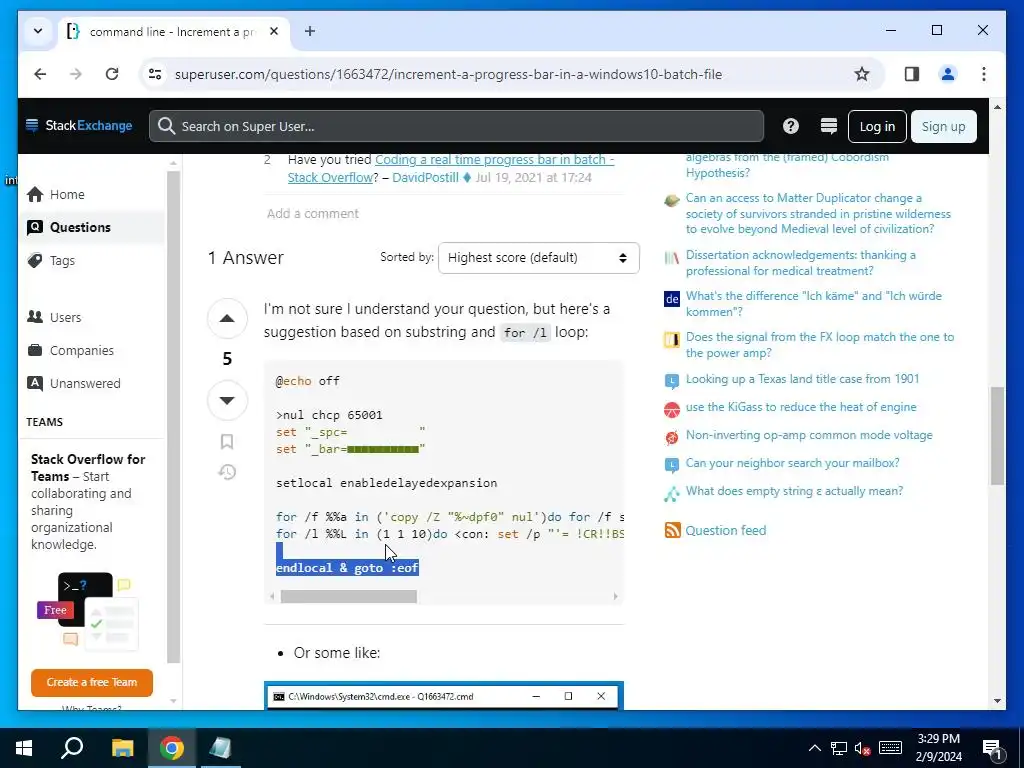
Task: Open Chrome three-dot menu
Action: [x=984, y=74]
